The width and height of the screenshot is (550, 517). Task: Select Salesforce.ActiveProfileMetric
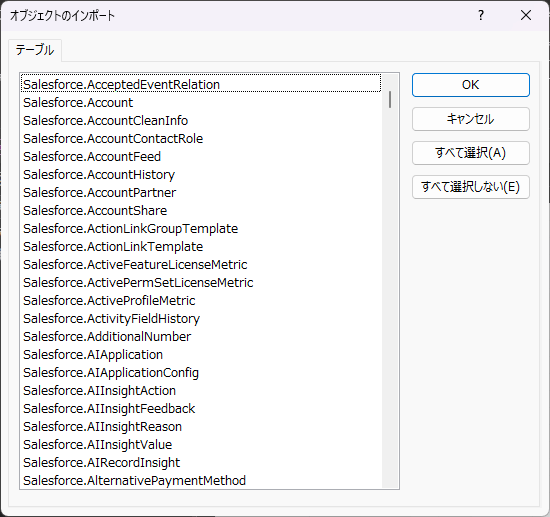201,301
